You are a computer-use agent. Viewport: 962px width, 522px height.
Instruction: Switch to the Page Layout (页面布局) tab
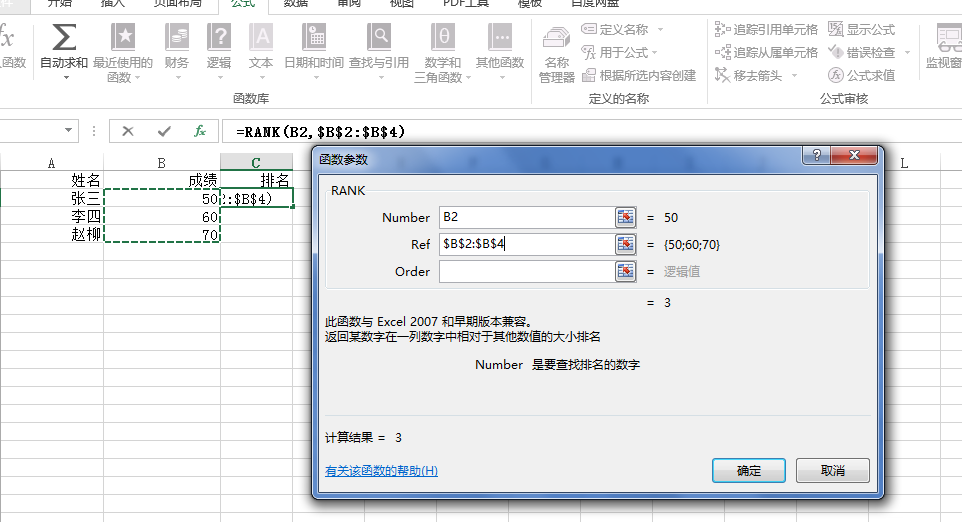pyautogui.click(x=177, y=4)
